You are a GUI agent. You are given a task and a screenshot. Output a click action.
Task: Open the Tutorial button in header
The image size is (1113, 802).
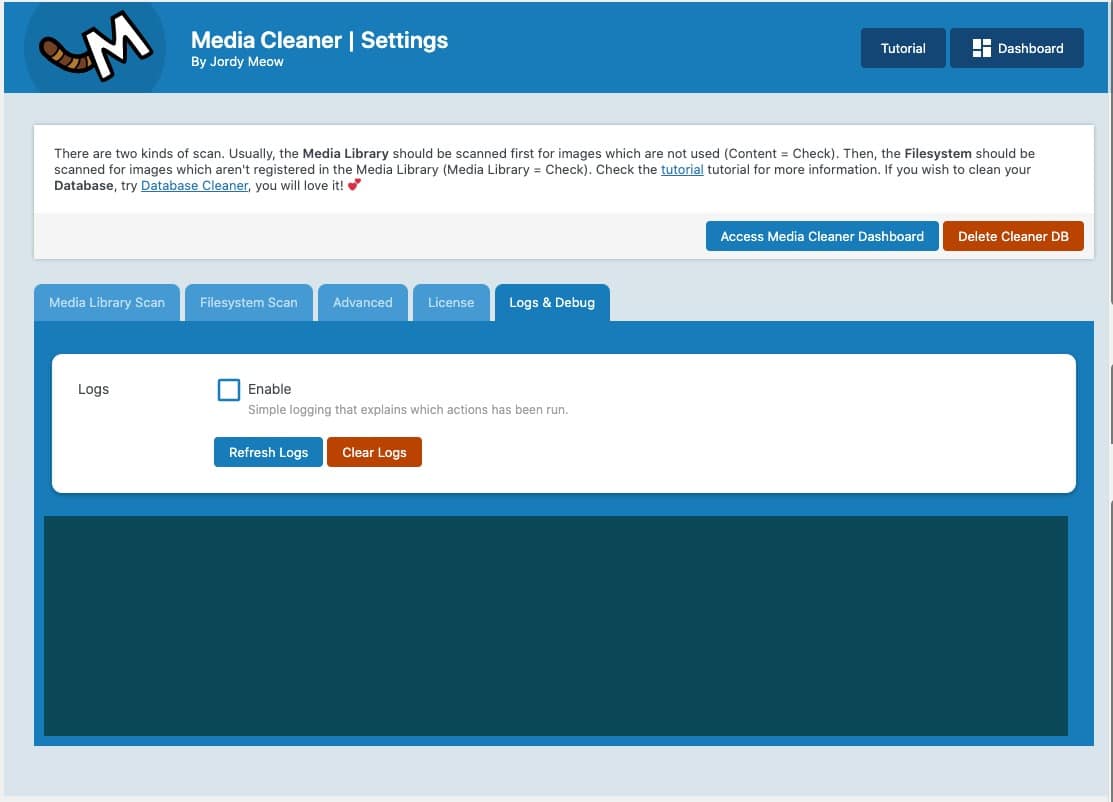(903, 48)
